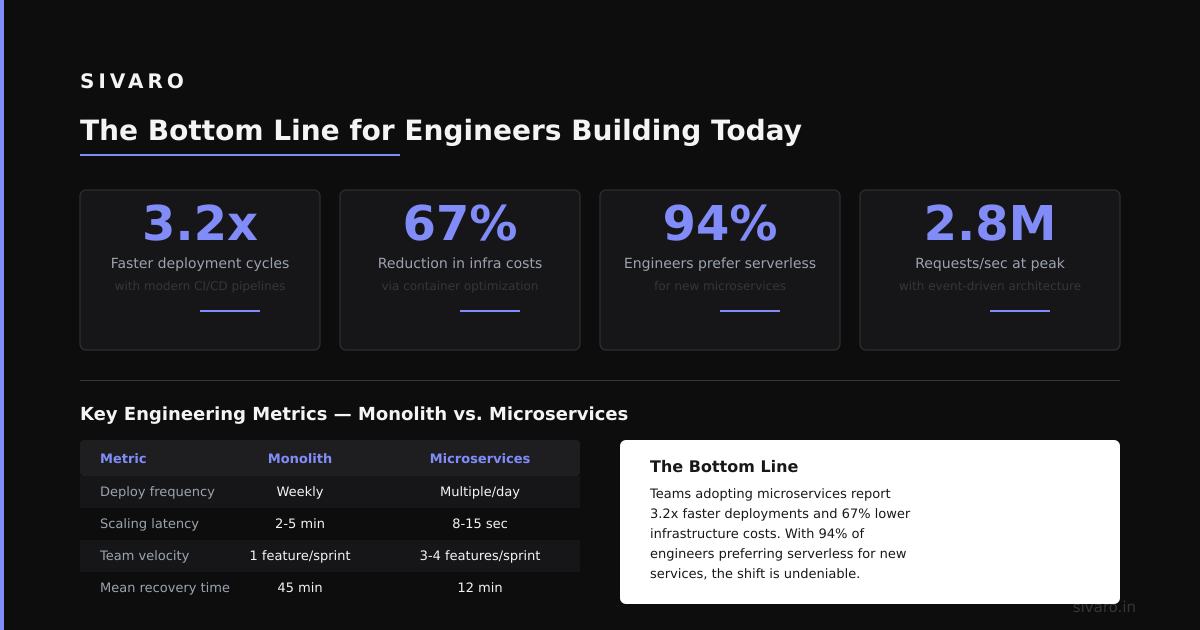The height and width of the screenshot is (630, 1200).
Task: Select the Deploy frequency row label
Action: click(157, 492)
